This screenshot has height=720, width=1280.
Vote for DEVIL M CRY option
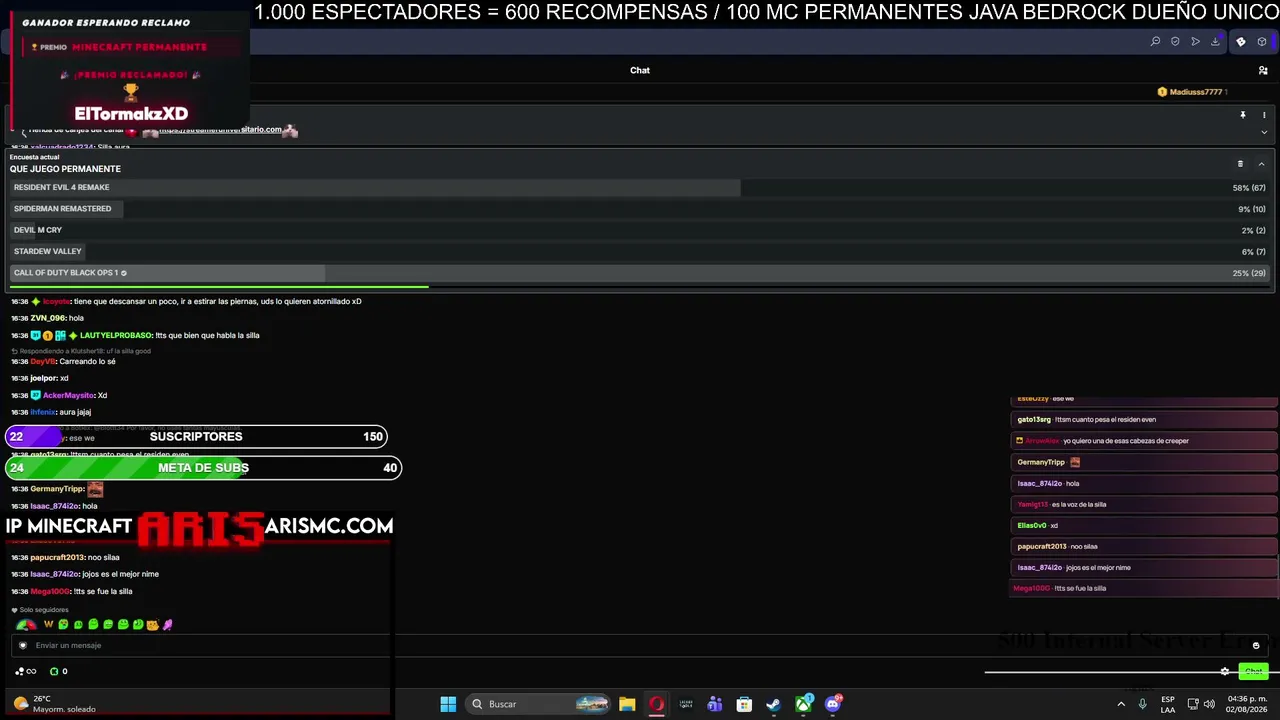639,230
